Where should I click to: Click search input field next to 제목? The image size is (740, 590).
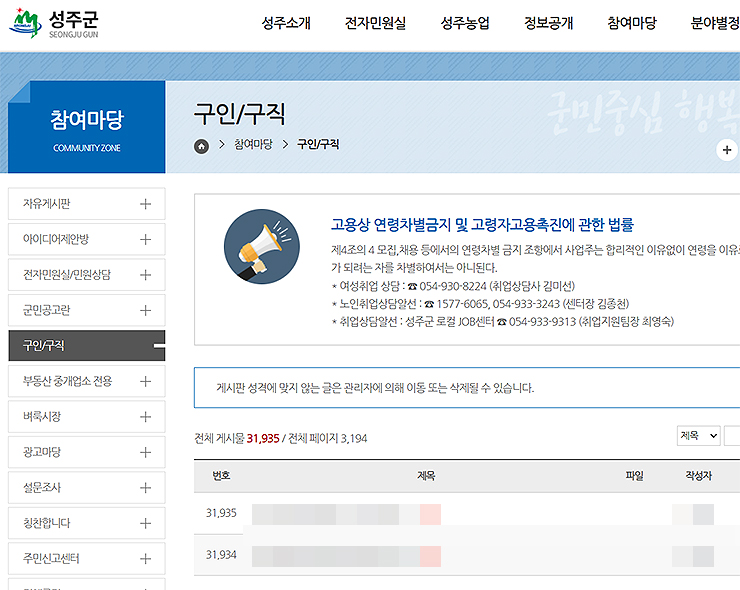732,436
